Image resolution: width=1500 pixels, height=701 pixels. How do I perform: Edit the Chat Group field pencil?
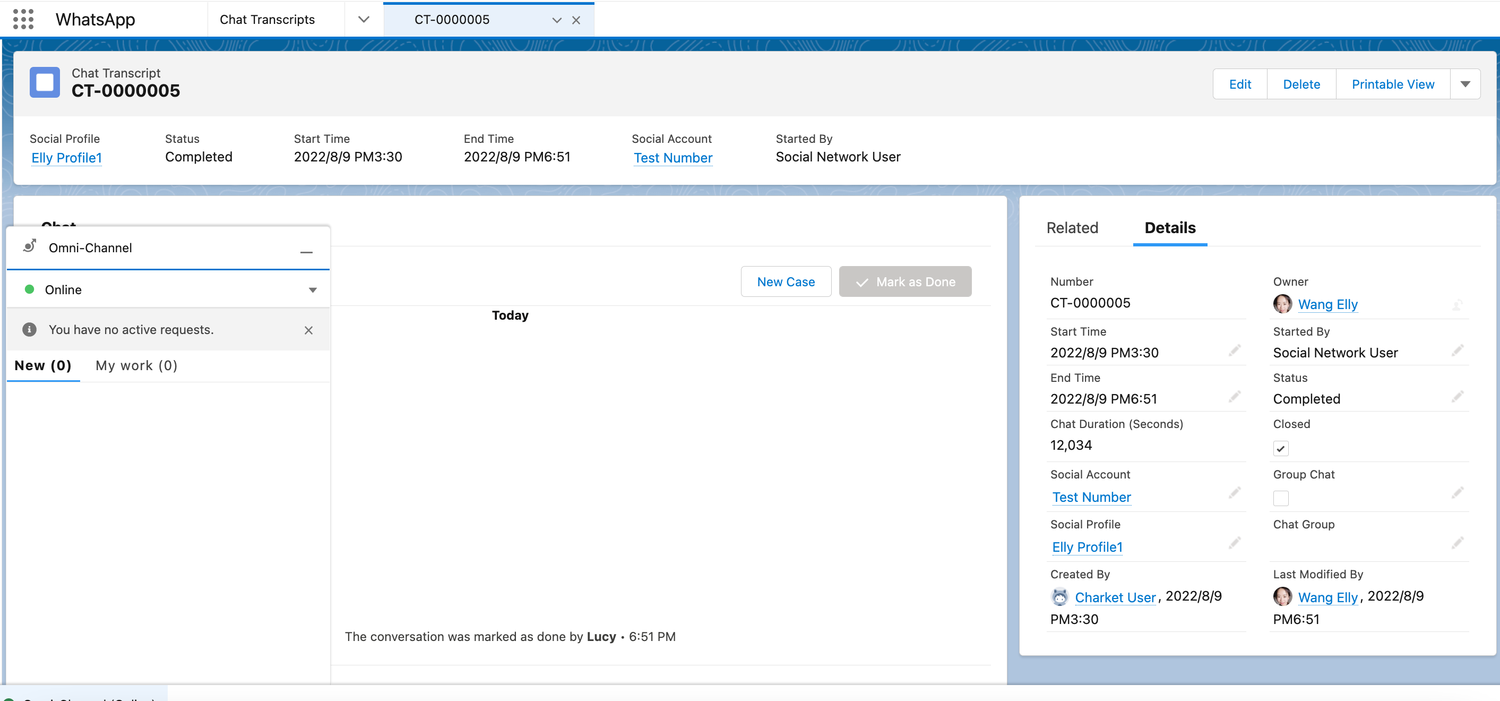[x=1458, y=542]
